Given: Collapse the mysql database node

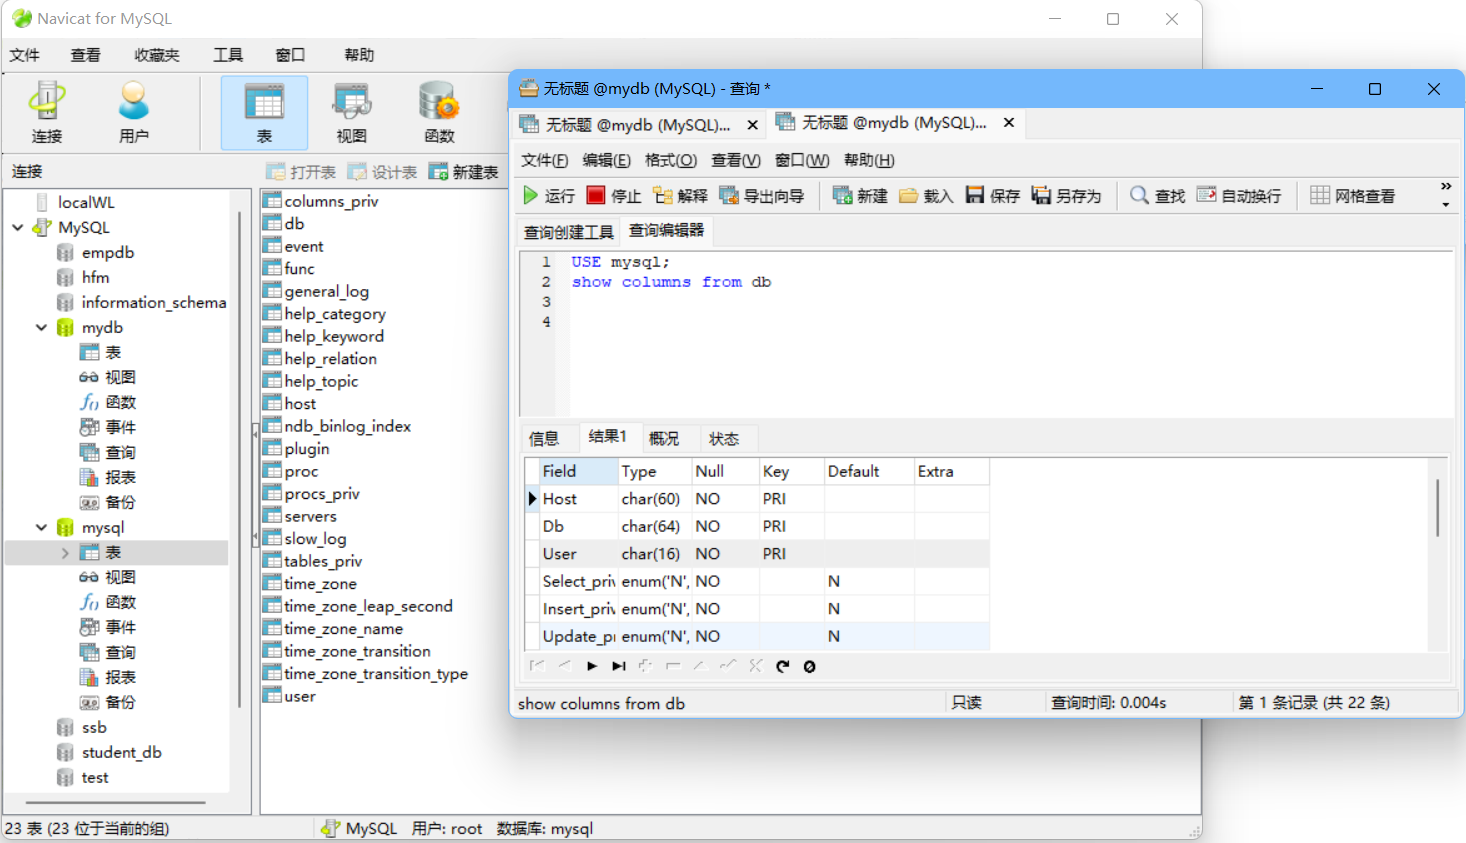Looking at the screenshot, I should pos(41,528).
